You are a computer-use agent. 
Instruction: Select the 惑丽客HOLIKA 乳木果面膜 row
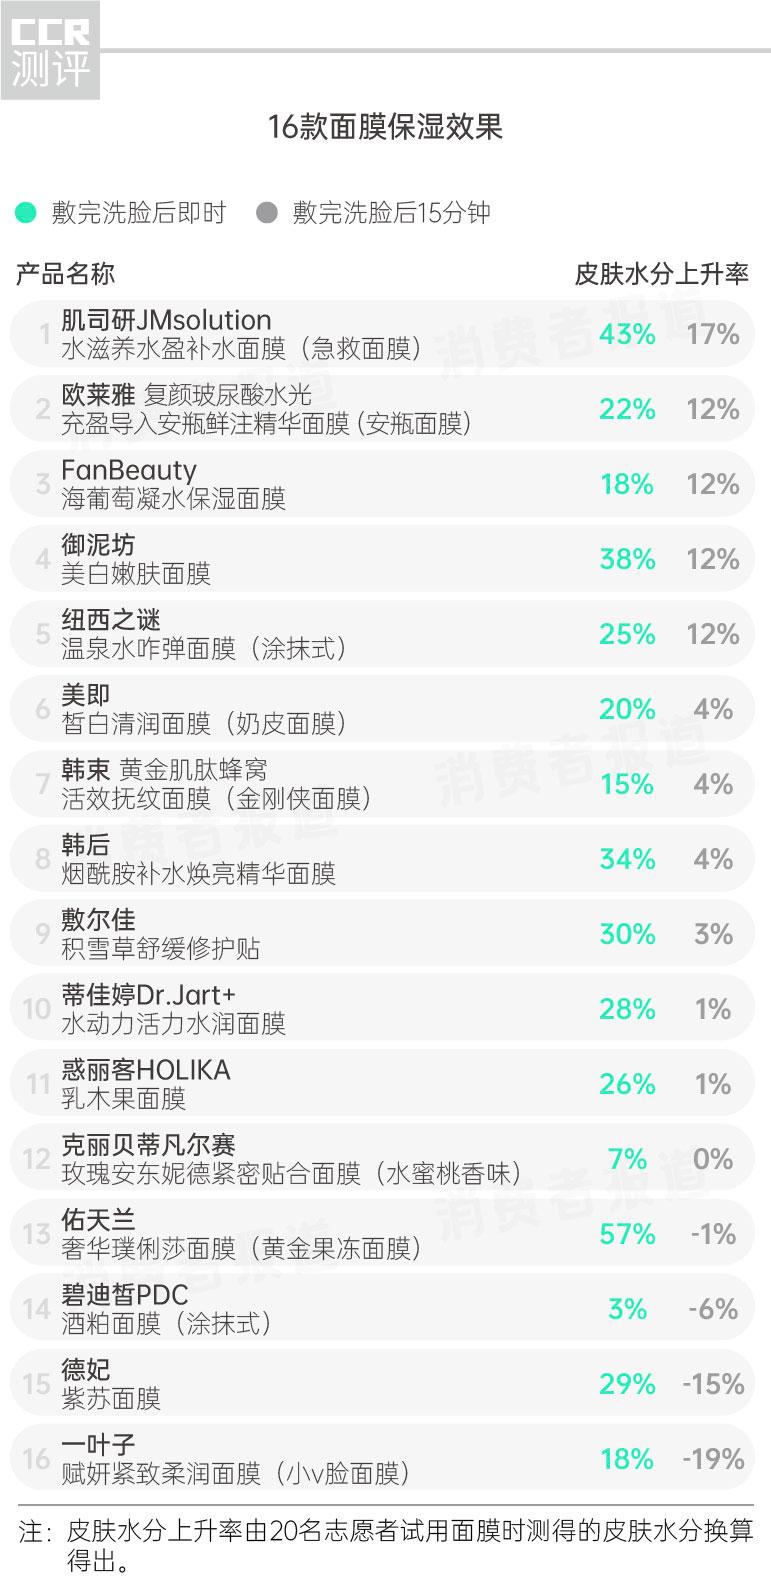pyautogui.click(x=146, y=1084)
